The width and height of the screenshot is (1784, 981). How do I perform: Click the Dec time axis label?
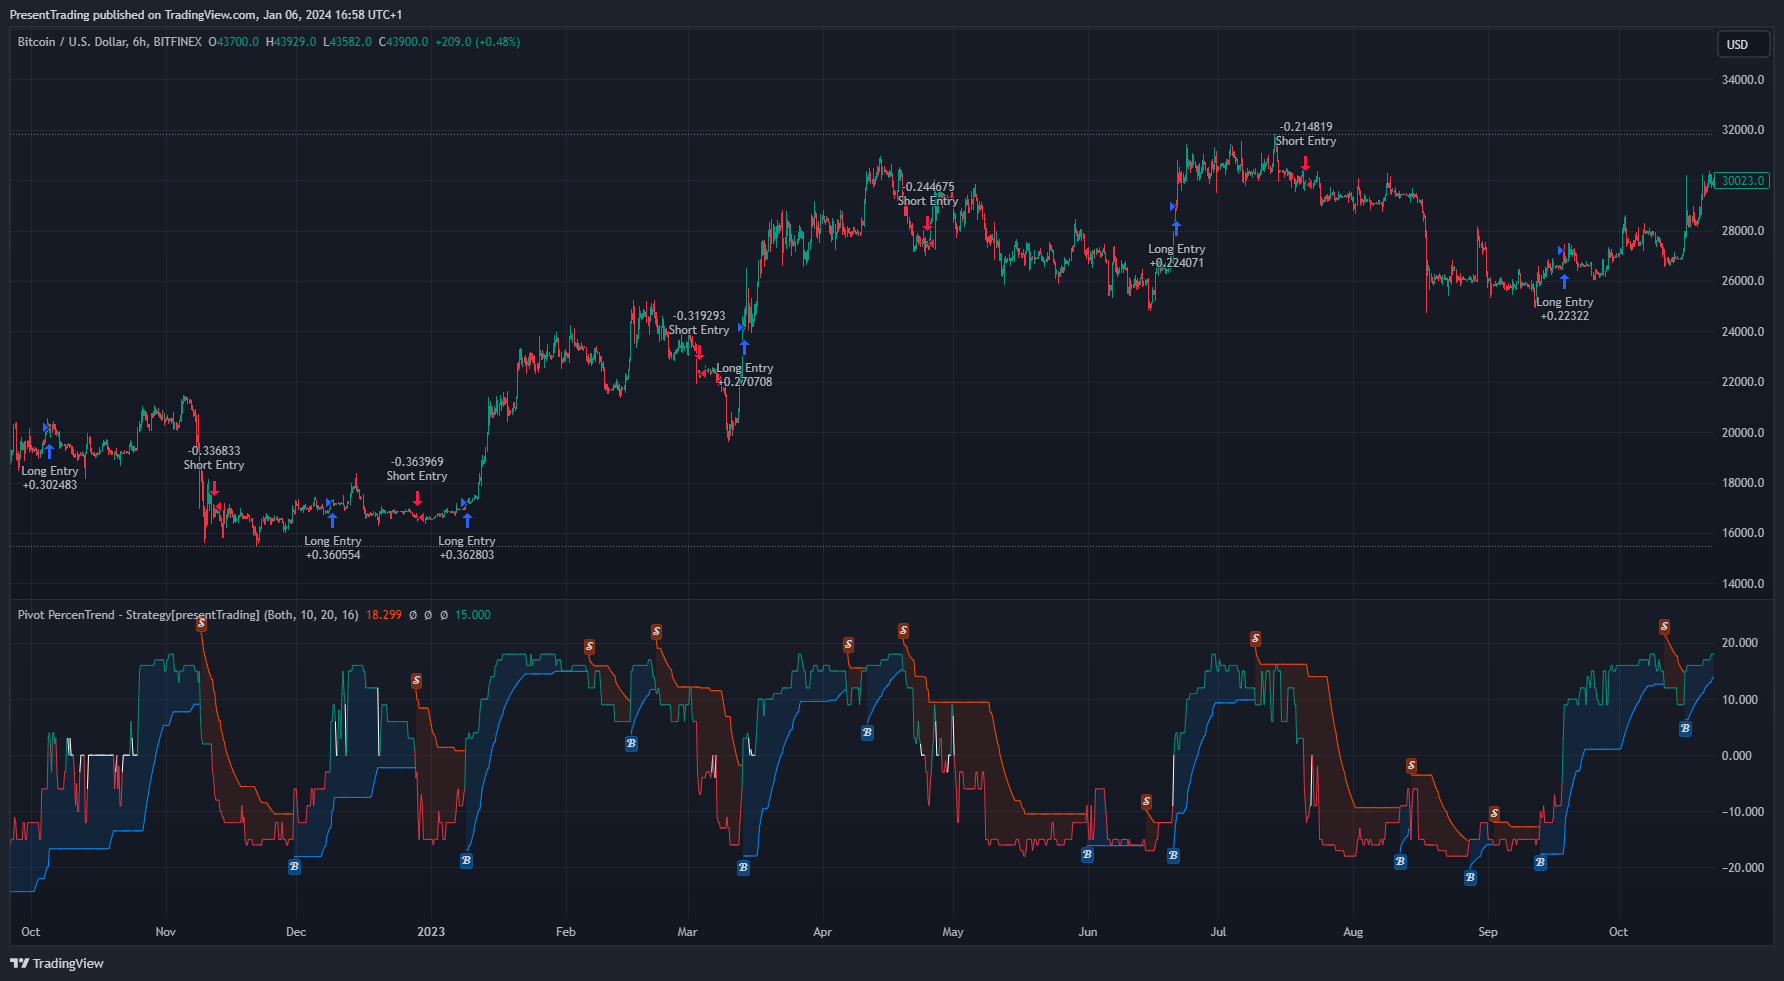(x=296, y=932)
